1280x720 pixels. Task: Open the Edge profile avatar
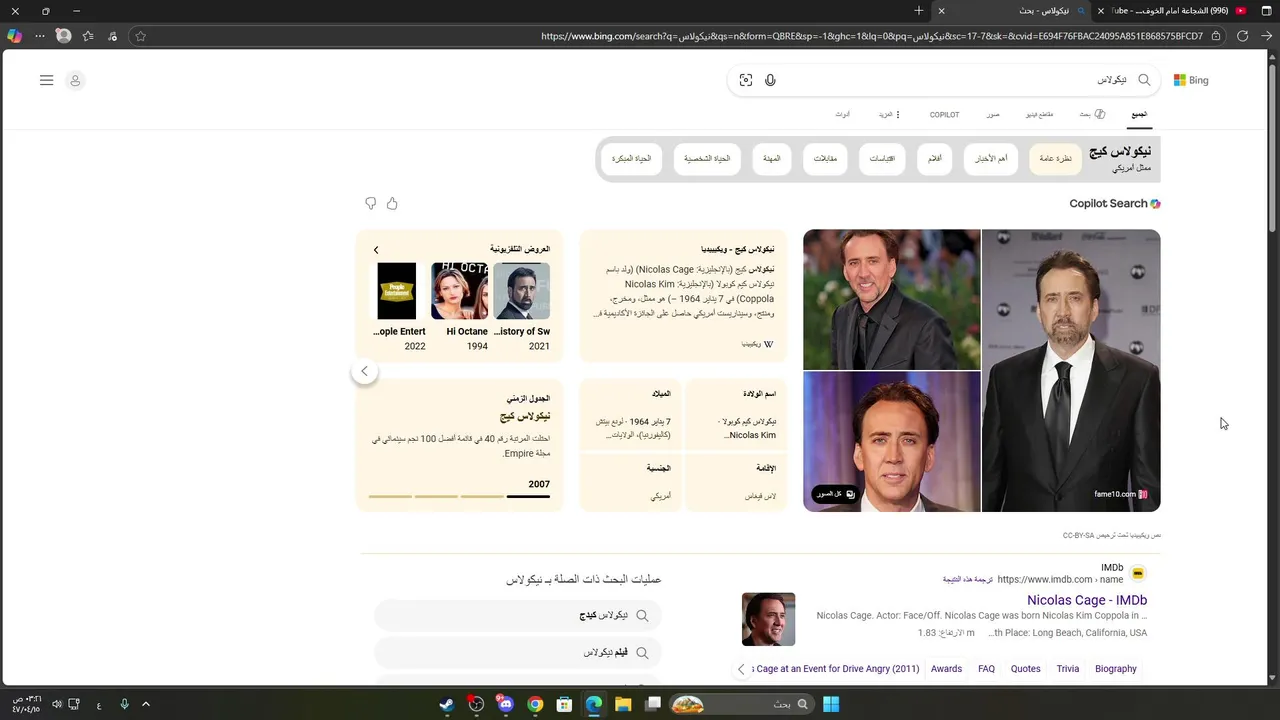click(x=64, y=36)
